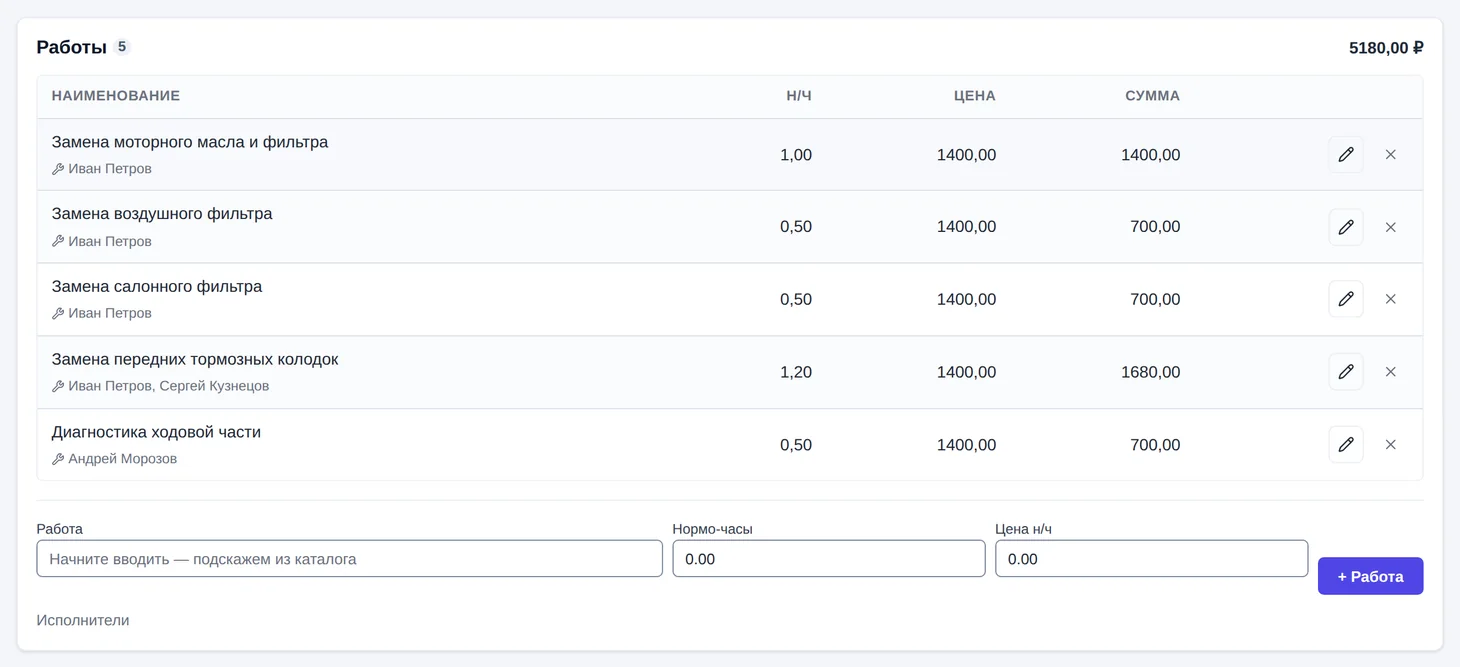This screenshot has width=1460, height=667.
Task: Focus the 'Работа' catalog search field
Action: [349, 559]
